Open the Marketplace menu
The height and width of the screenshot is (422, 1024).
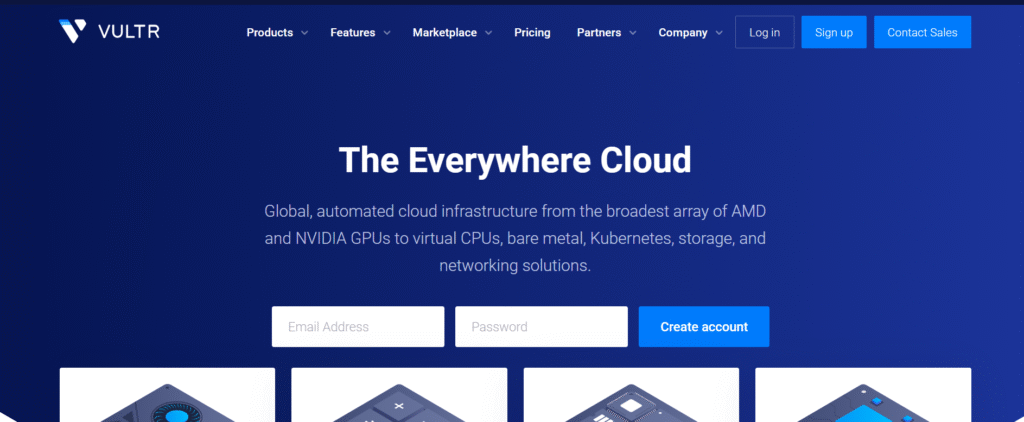(444, 32)
